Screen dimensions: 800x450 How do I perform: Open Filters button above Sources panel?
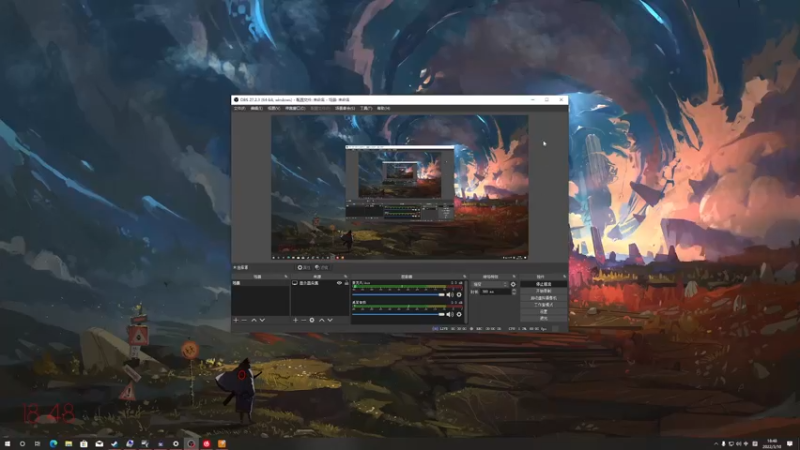pos(322,267)
